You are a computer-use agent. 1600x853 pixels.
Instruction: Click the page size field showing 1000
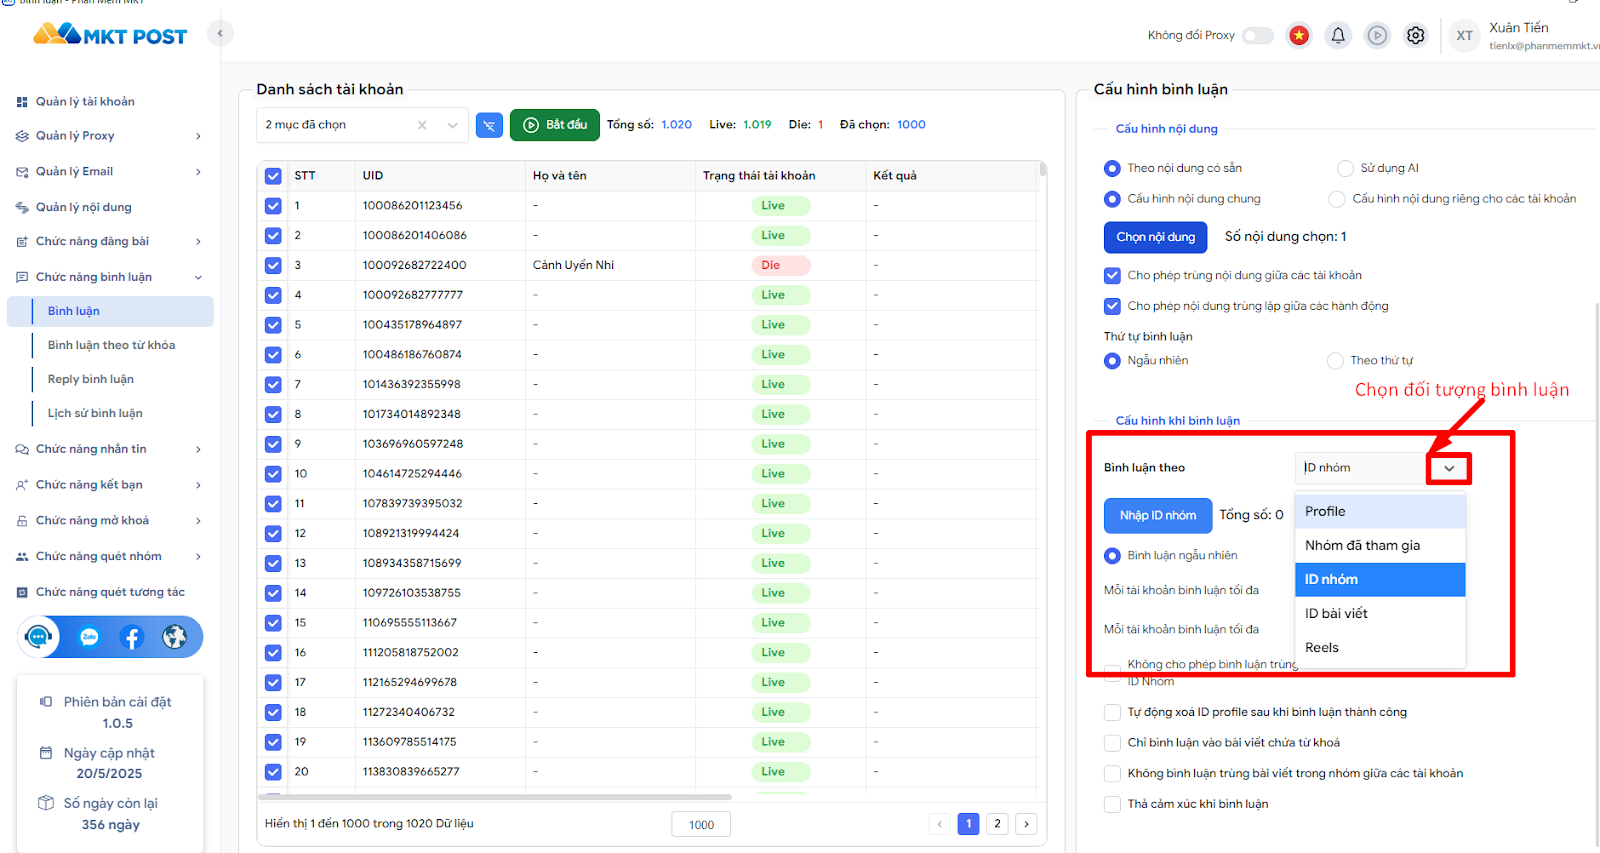tap(701, 825)
